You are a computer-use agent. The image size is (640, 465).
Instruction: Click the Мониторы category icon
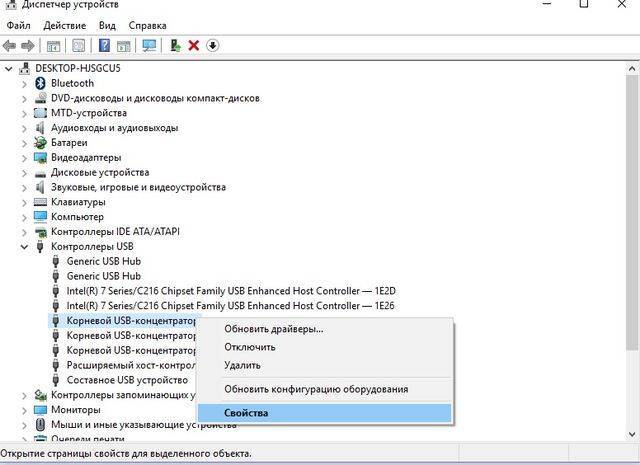[x=40, y=409]
